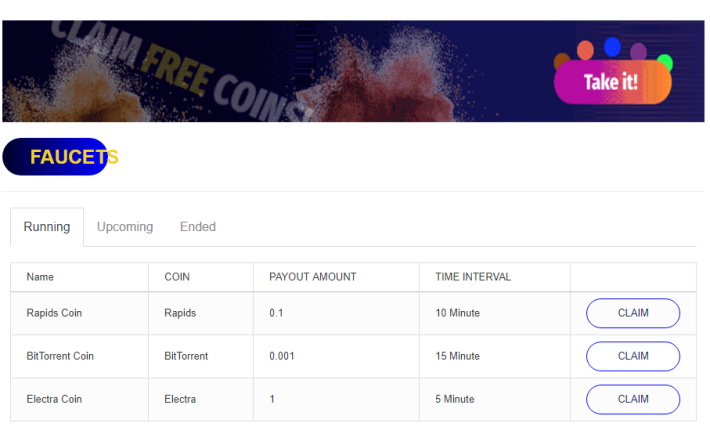Open the Running tab

click(47, 227)
